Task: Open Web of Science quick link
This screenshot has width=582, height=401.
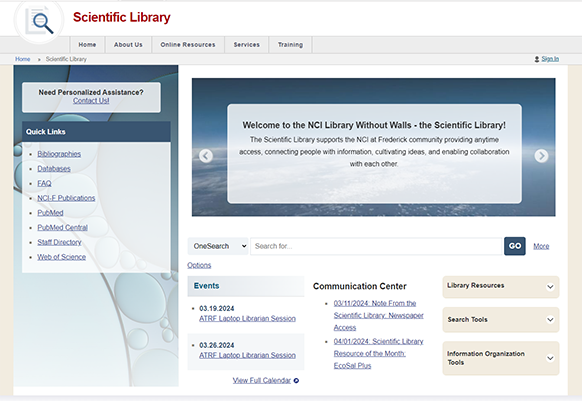Action: (x=61, y=257)
